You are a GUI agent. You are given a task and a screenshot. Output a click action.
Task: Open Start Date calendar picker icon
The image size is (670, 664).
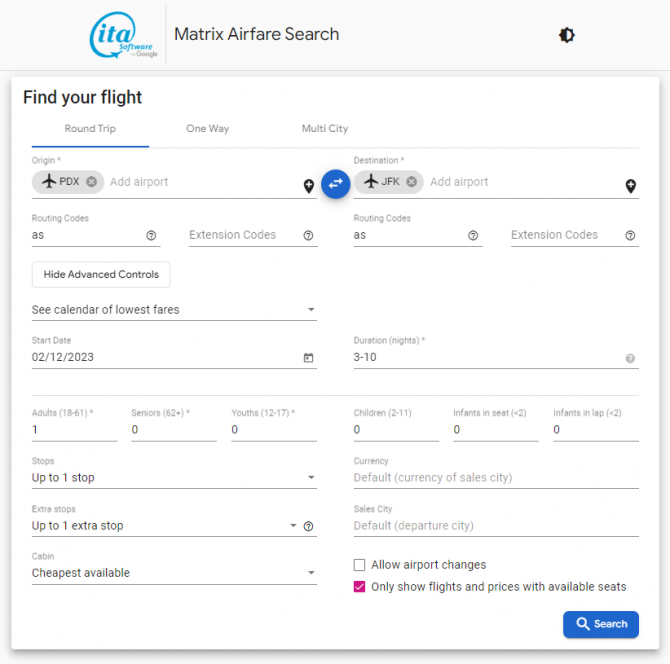pyautogui.click(x=308, y=358)
